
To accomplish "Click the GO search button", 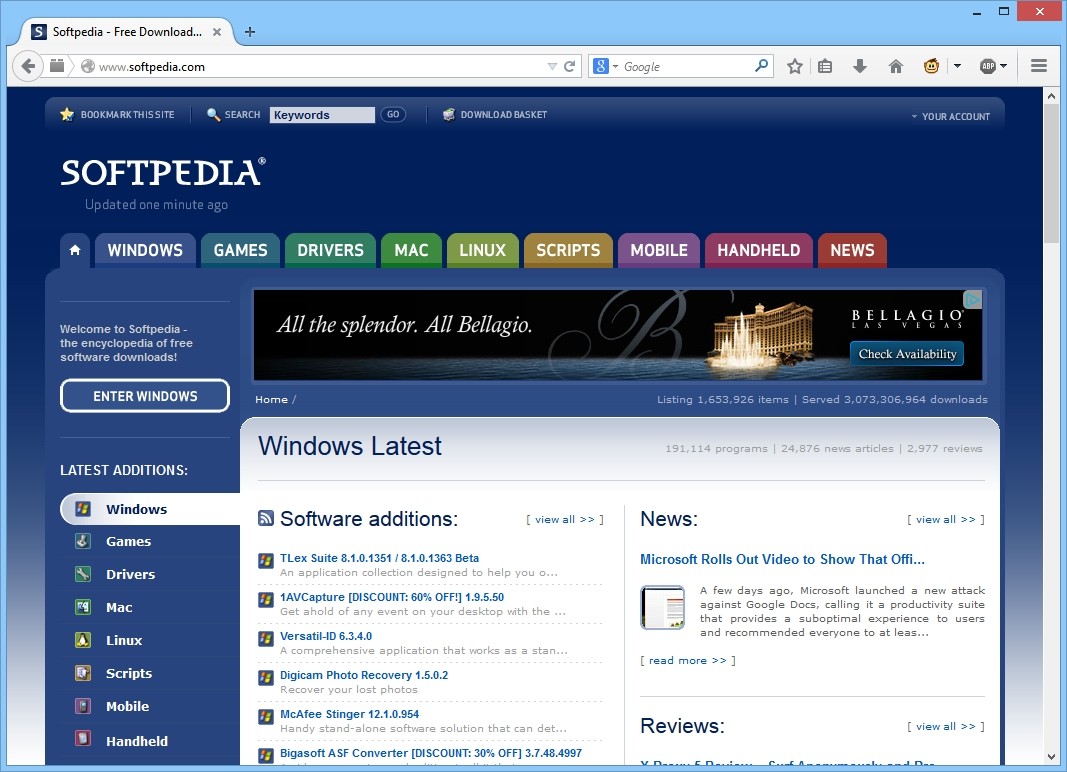I will (393, 114).
